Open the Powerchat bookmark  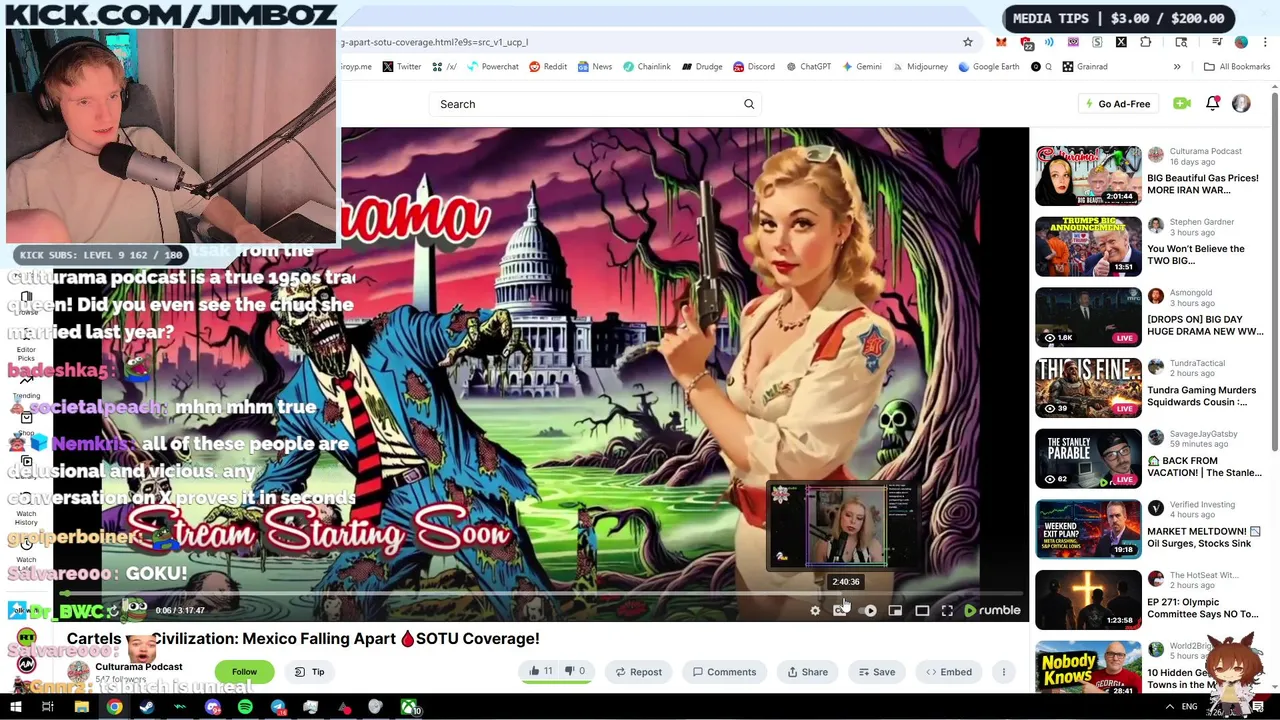click(492, 67)
